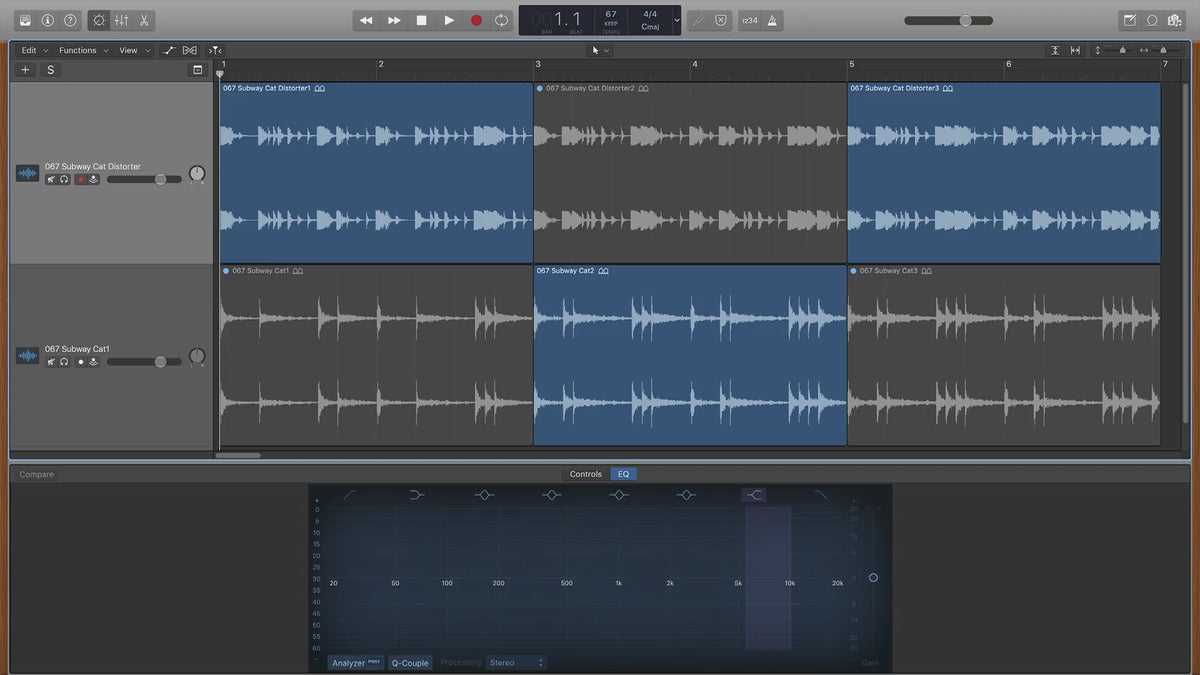Mute the 067 Subway Cat Distorter track
Screen dimensions: 1200x675
[51, 180]
